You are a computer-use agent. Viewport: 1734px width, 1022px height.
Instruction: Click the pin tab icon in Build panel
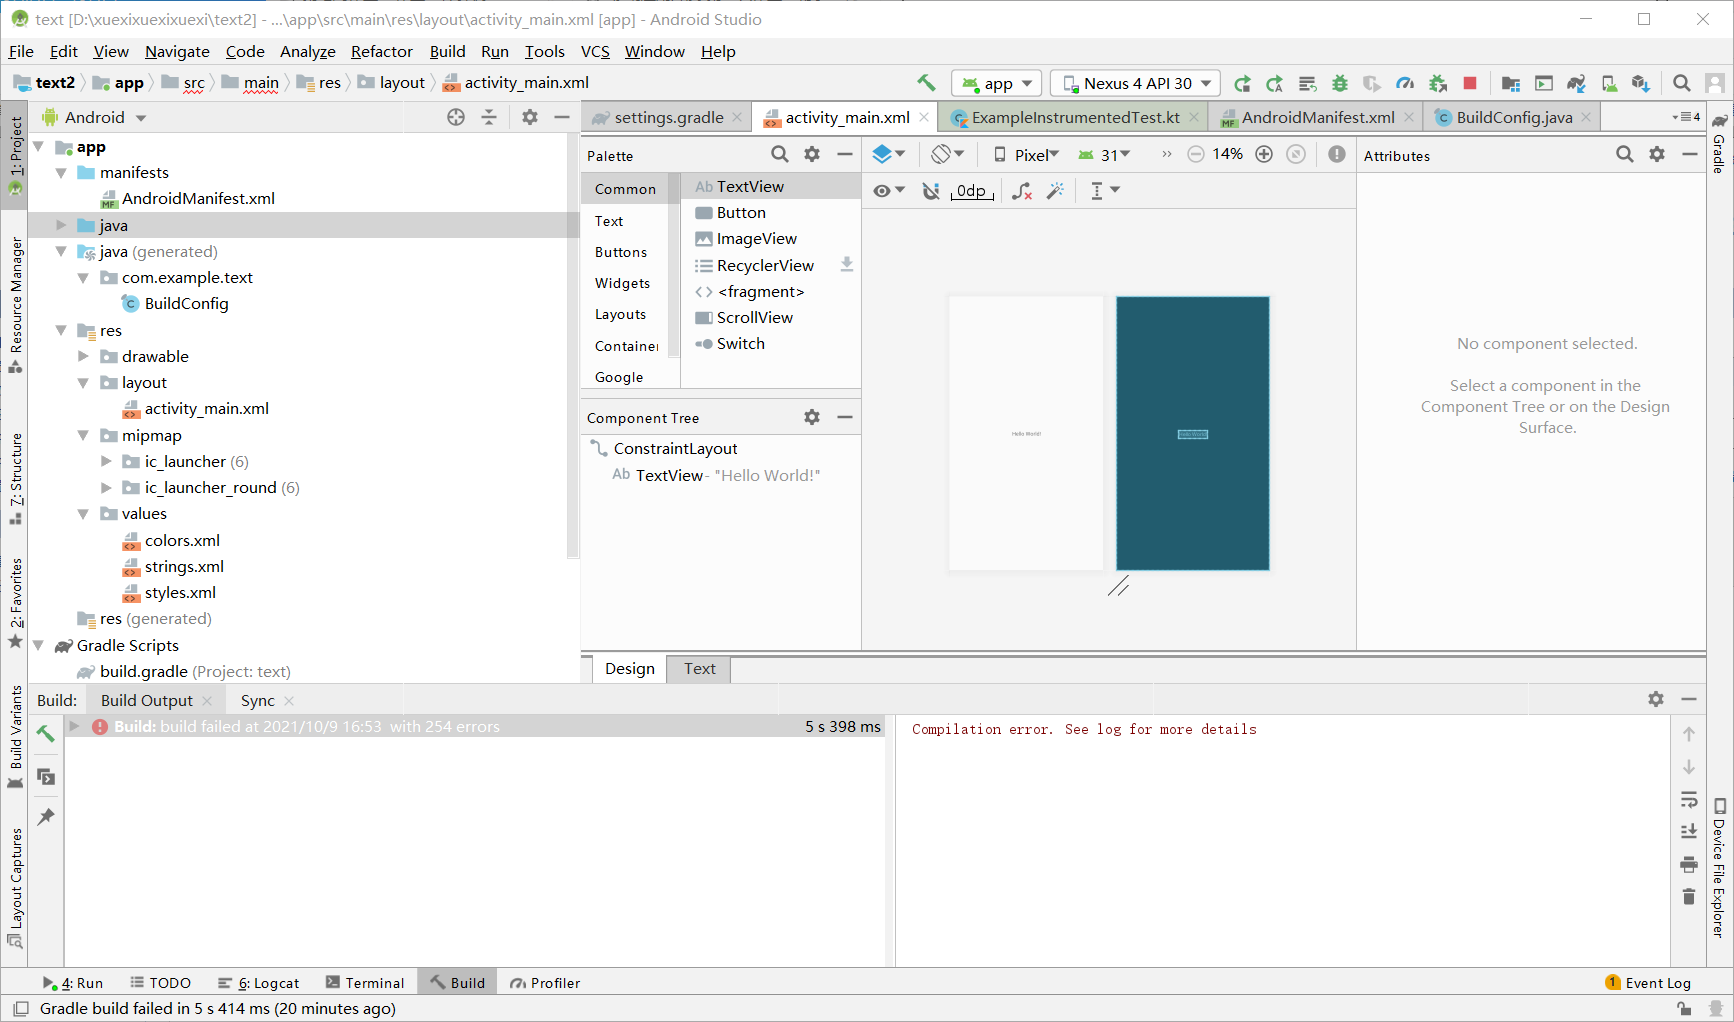[x=45, y=817]
